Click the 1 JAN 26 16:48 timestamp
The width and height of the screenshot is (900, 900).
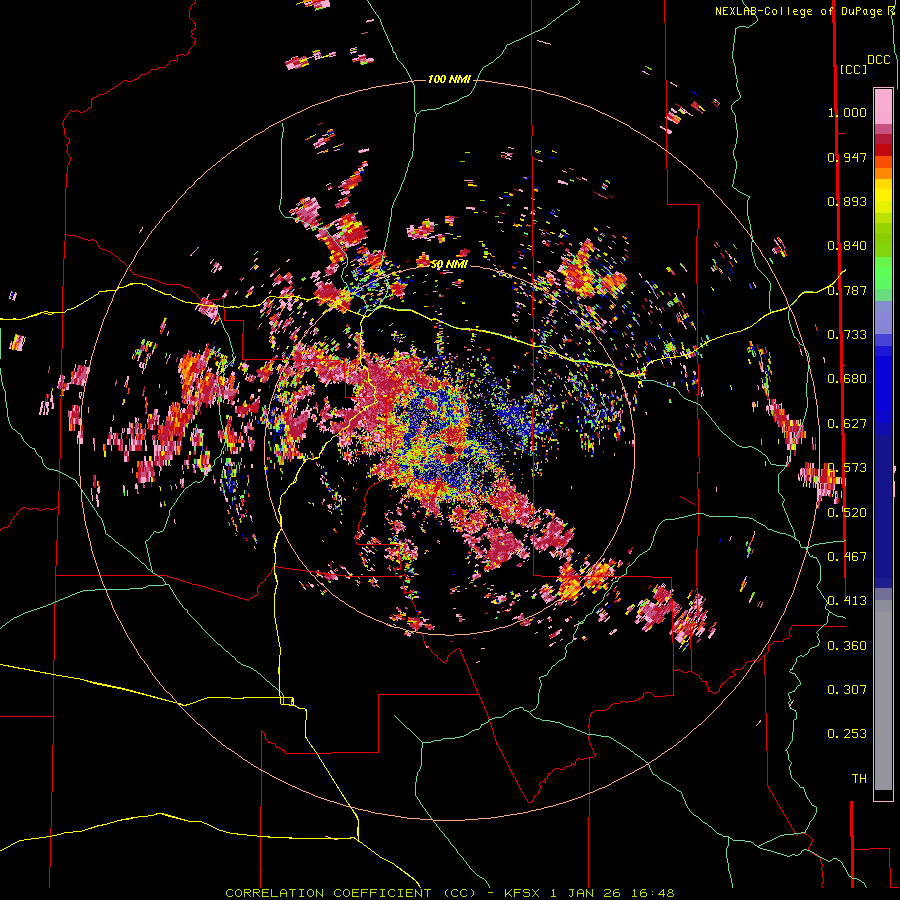click(612, 893)
